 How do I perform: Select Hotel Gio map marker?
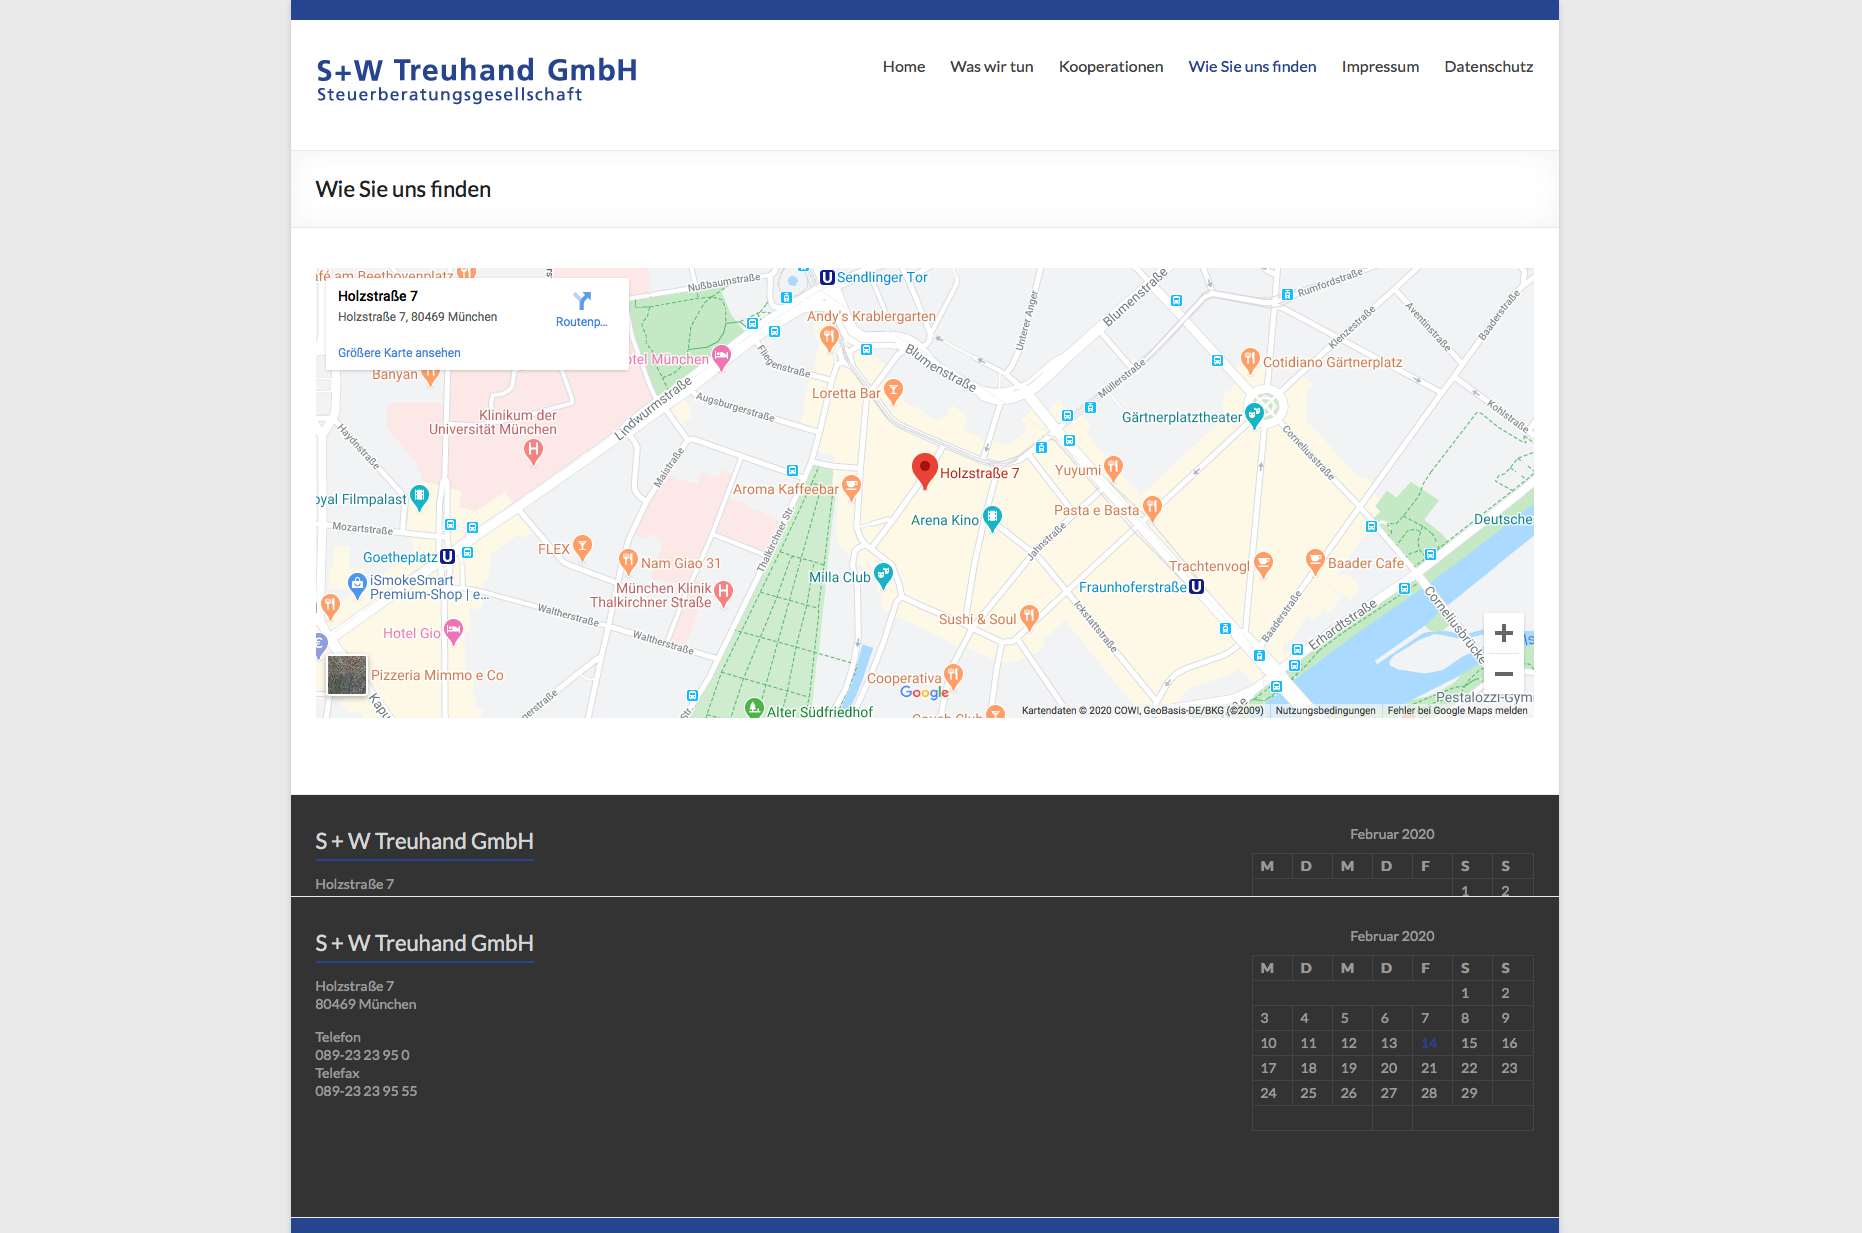pyautogui.click(x=453, y=631)
